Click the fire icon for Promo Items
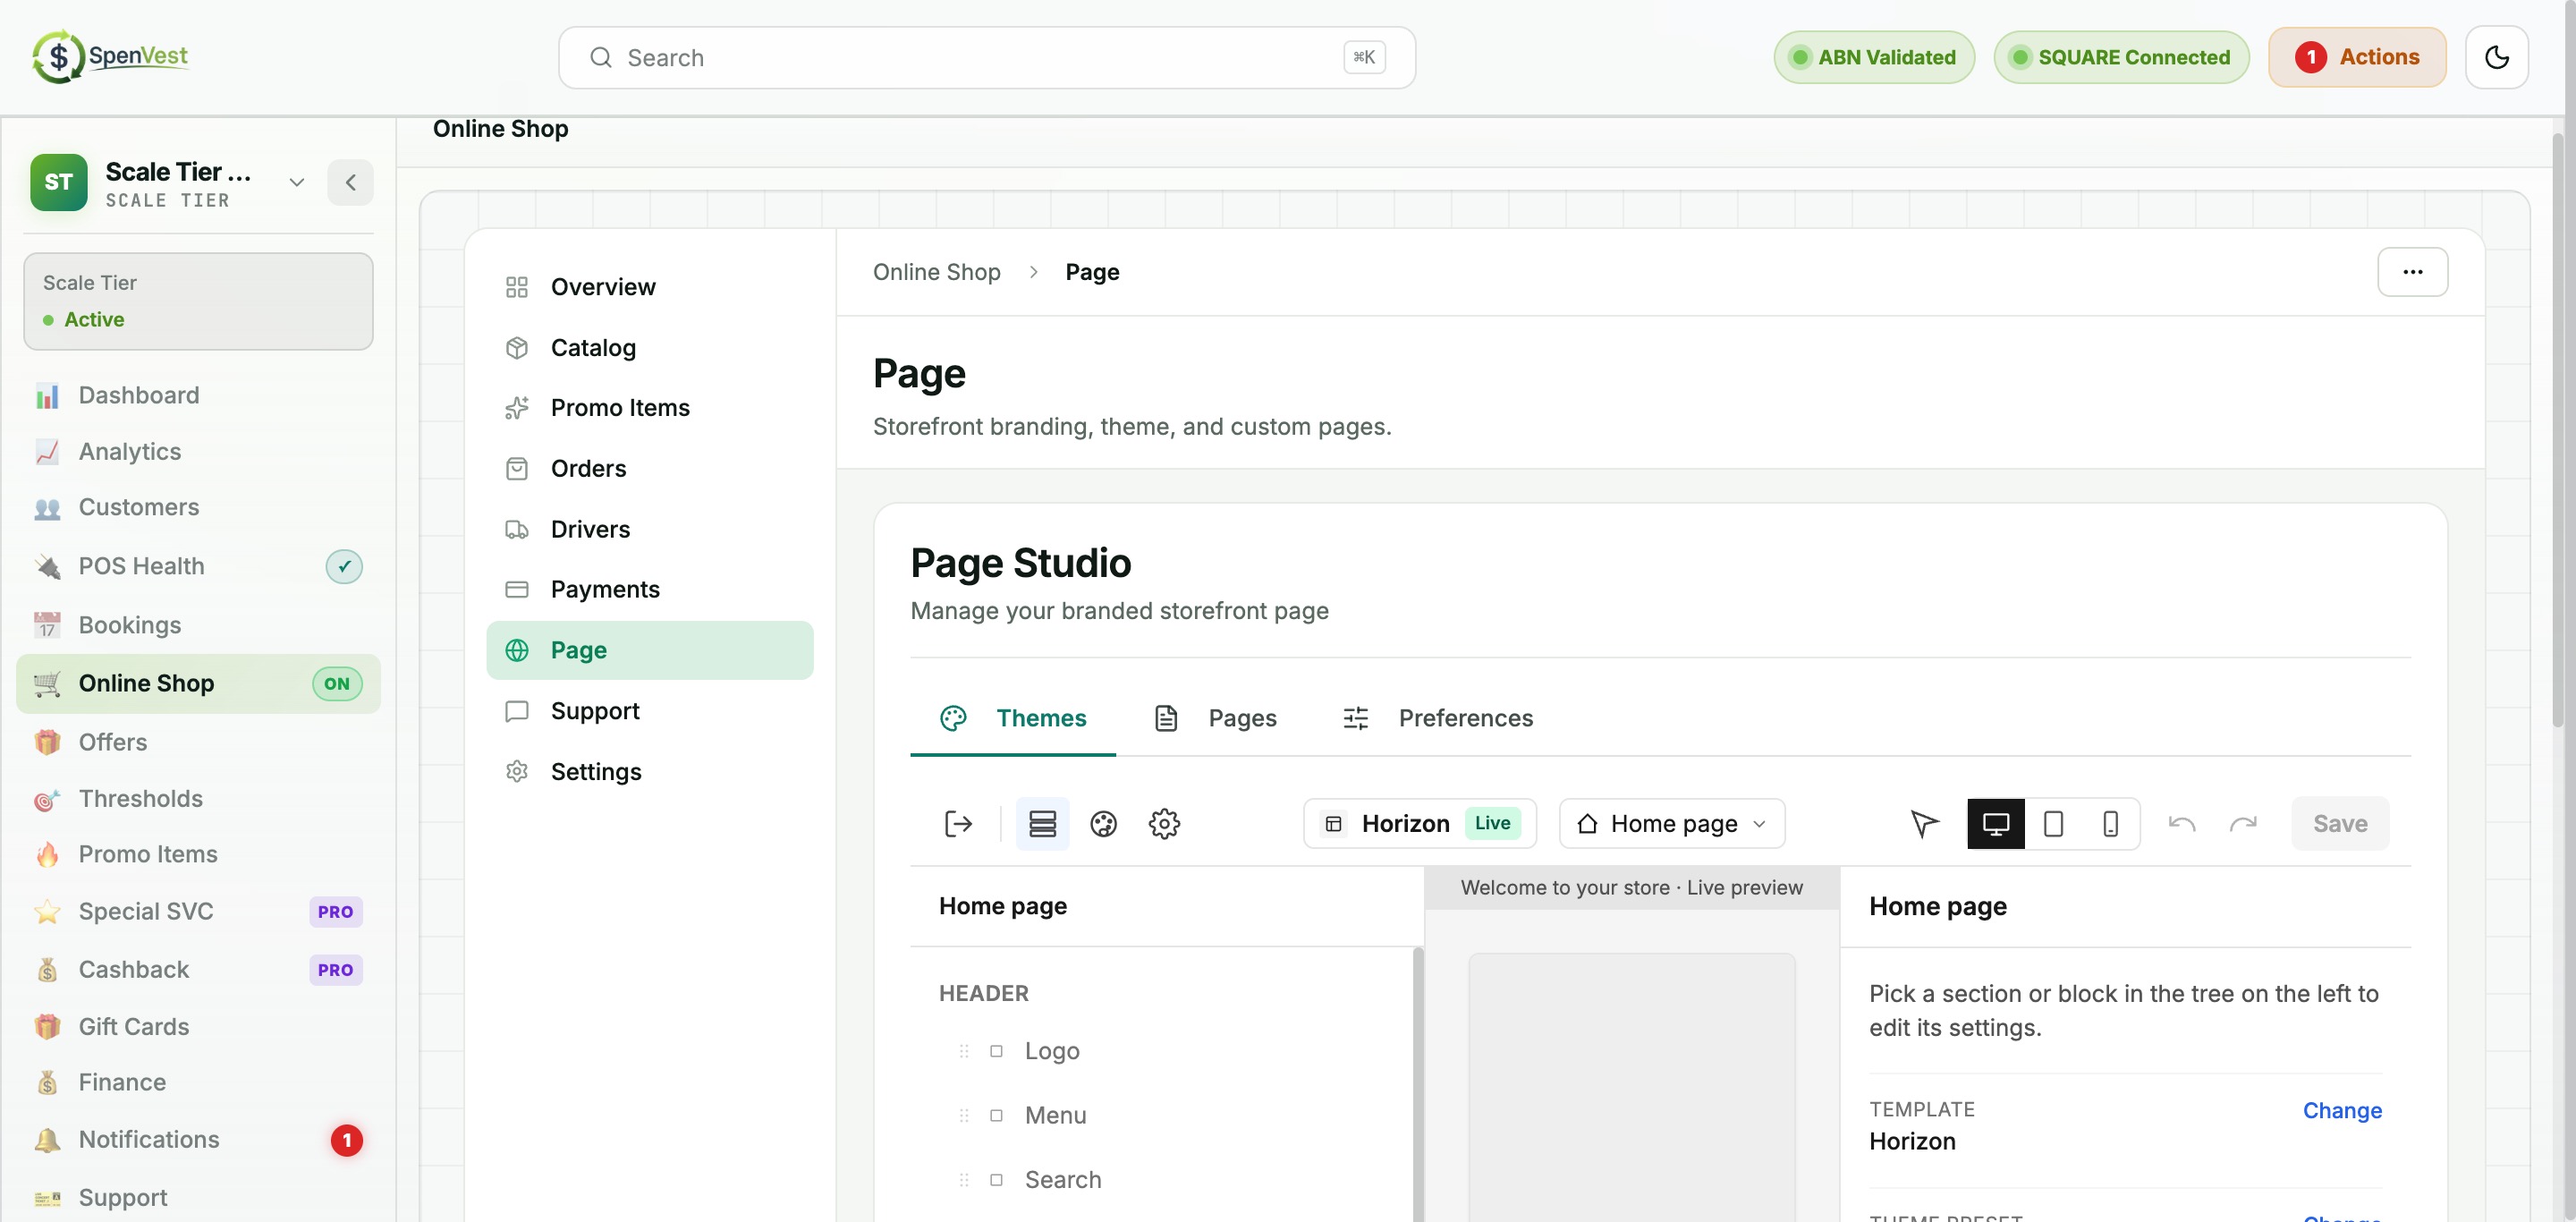Image resolution: width=2576 pixels, height=1222 pixels. click(x=47, y=854)
